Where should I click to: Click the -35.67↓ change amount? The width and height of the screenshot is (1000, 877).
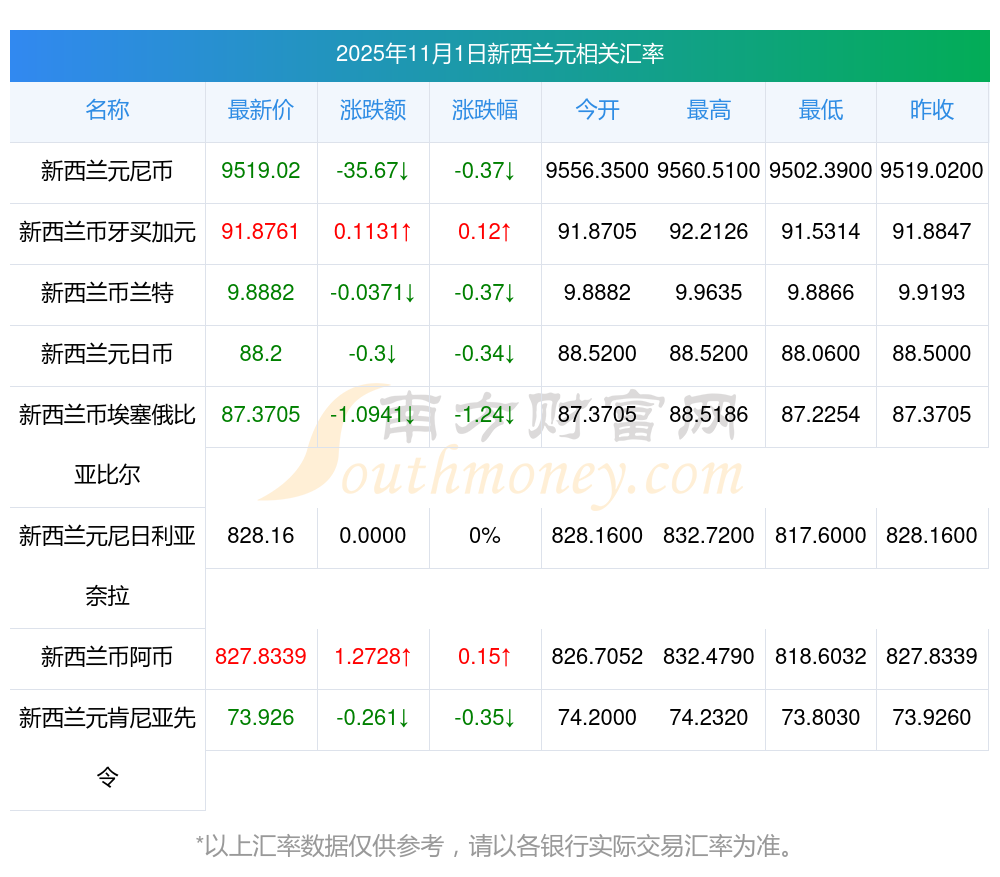[x=373, y=171]
